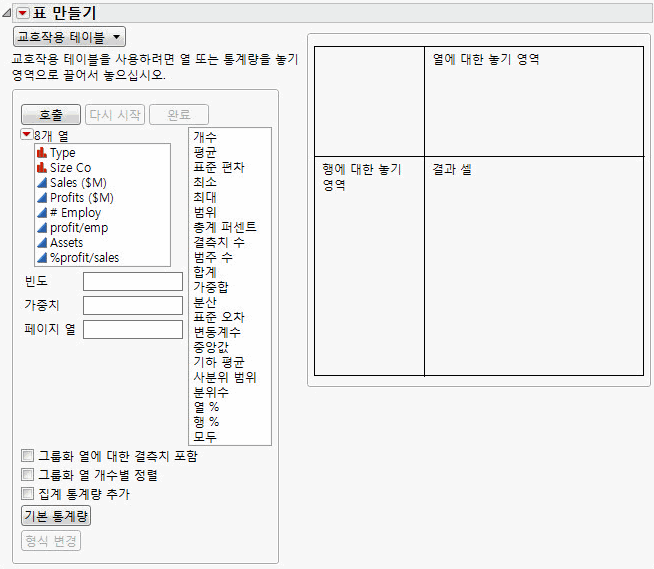Select the 표준 오차 statistic

point(219,317)
